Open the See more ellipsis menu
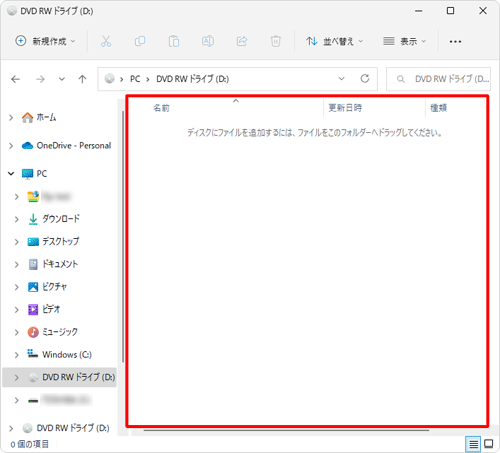 455,42
